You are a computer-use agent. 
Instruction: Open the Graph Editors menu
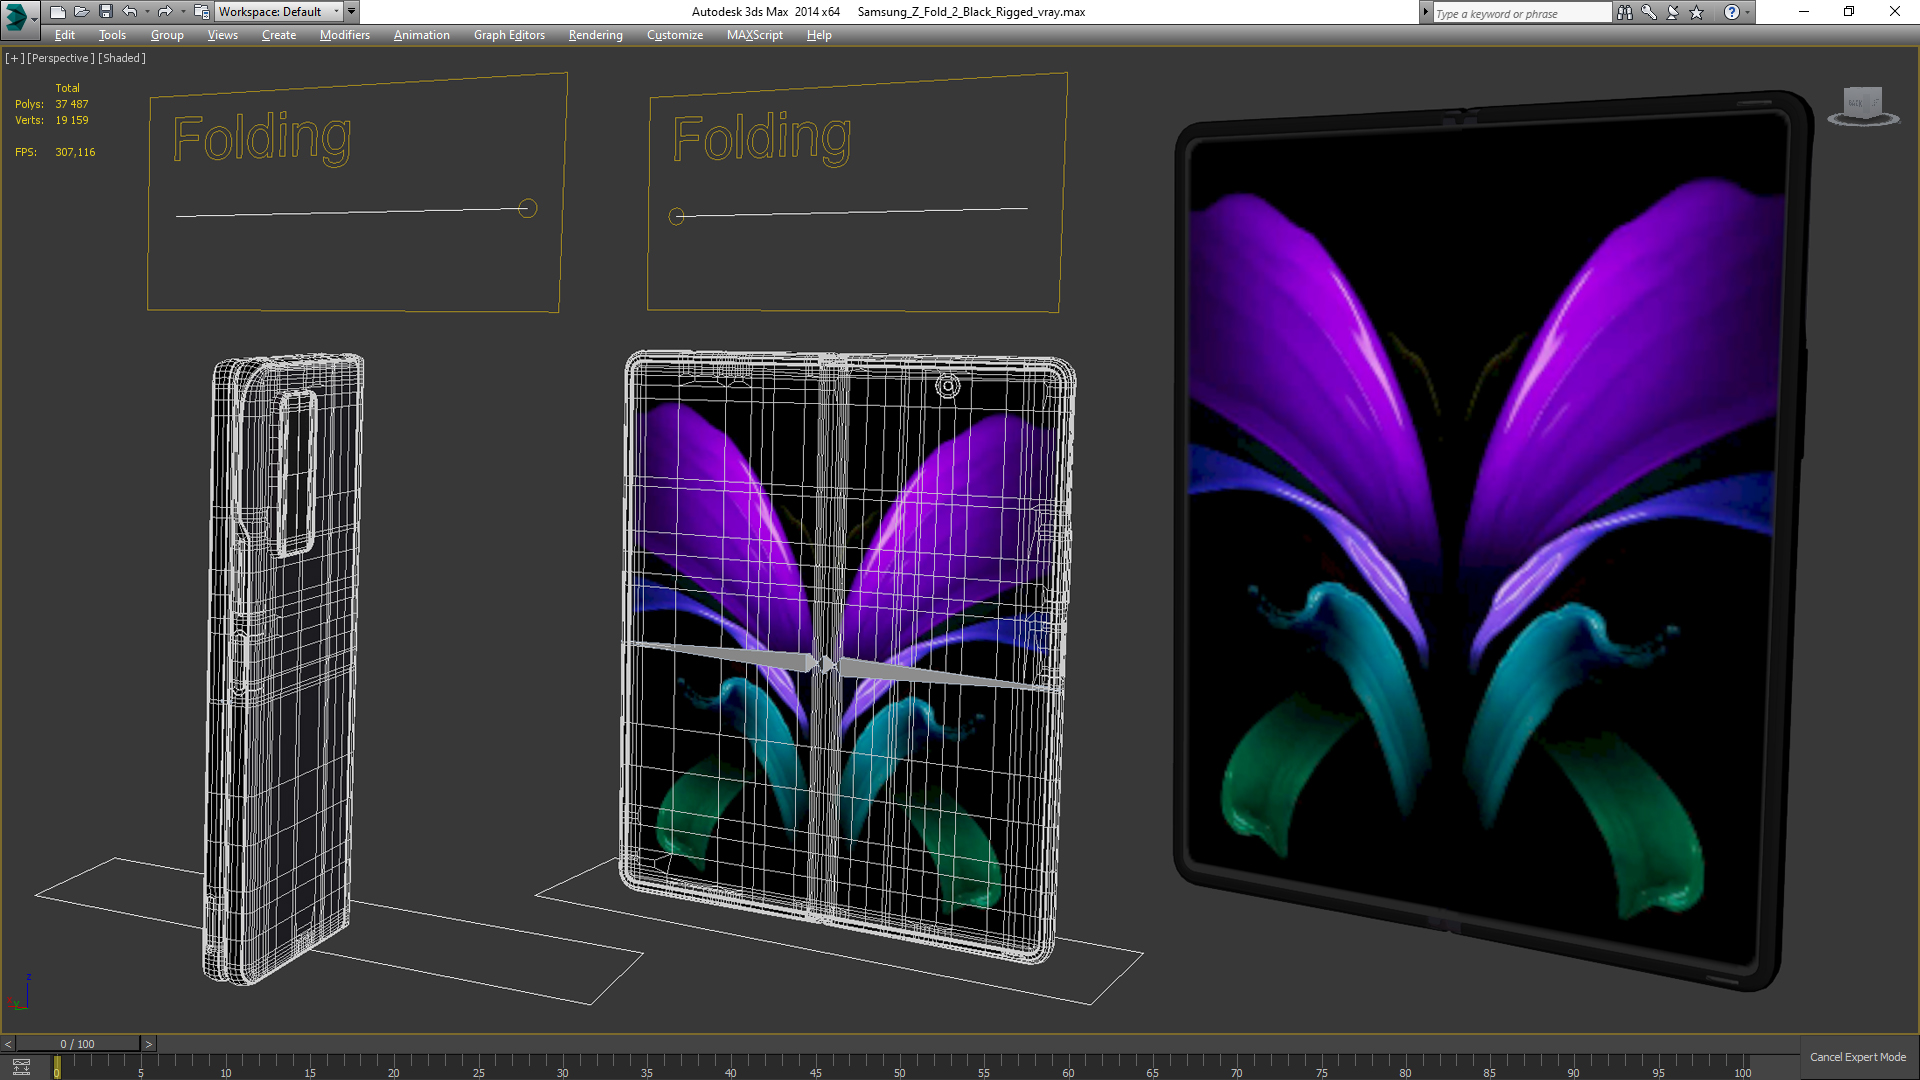coord(509,35)
